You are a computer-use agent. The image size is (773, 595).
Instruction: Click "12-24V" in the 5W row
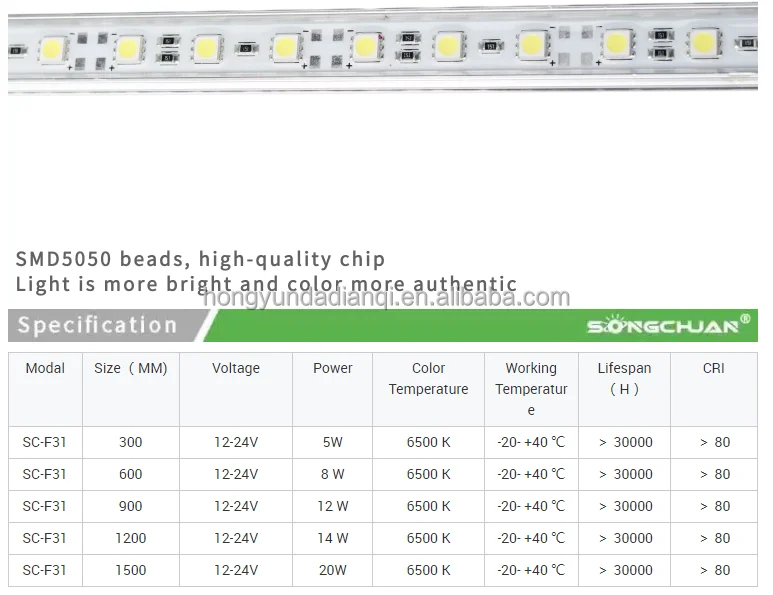coord(236,442)
